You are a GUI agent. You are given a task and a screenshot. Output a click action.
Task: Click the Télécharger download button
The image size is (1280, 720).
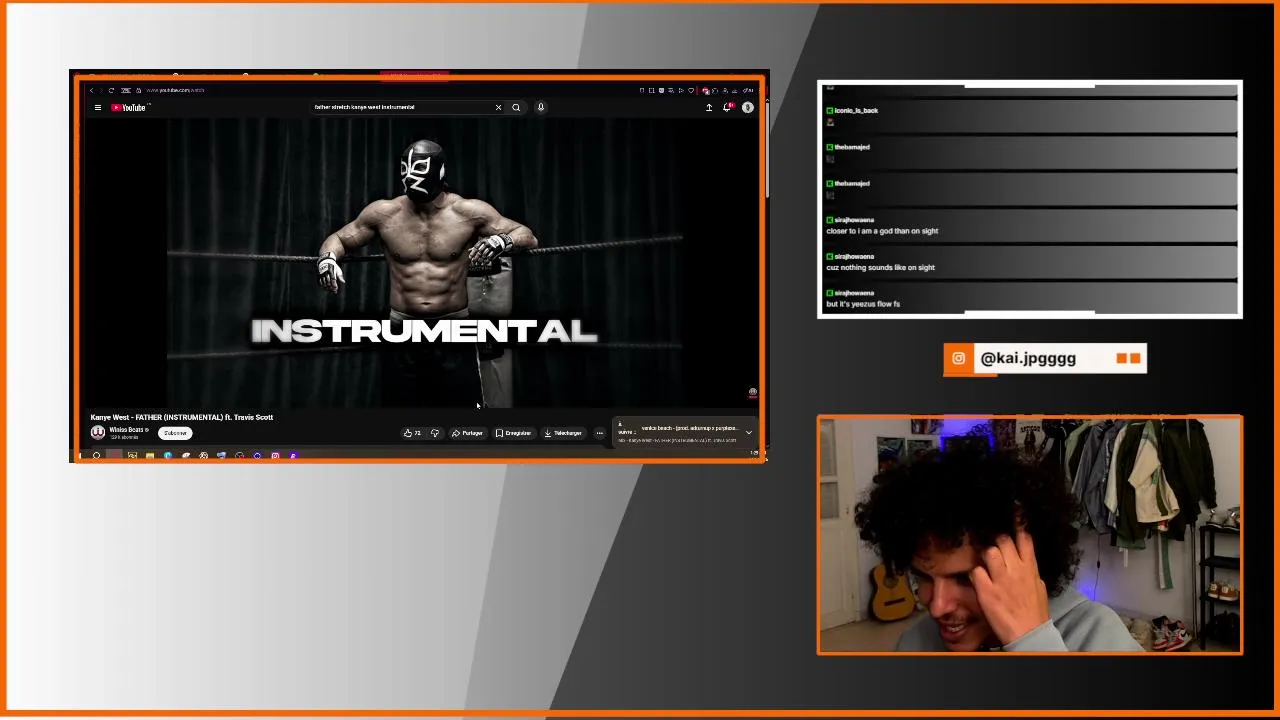563,433
